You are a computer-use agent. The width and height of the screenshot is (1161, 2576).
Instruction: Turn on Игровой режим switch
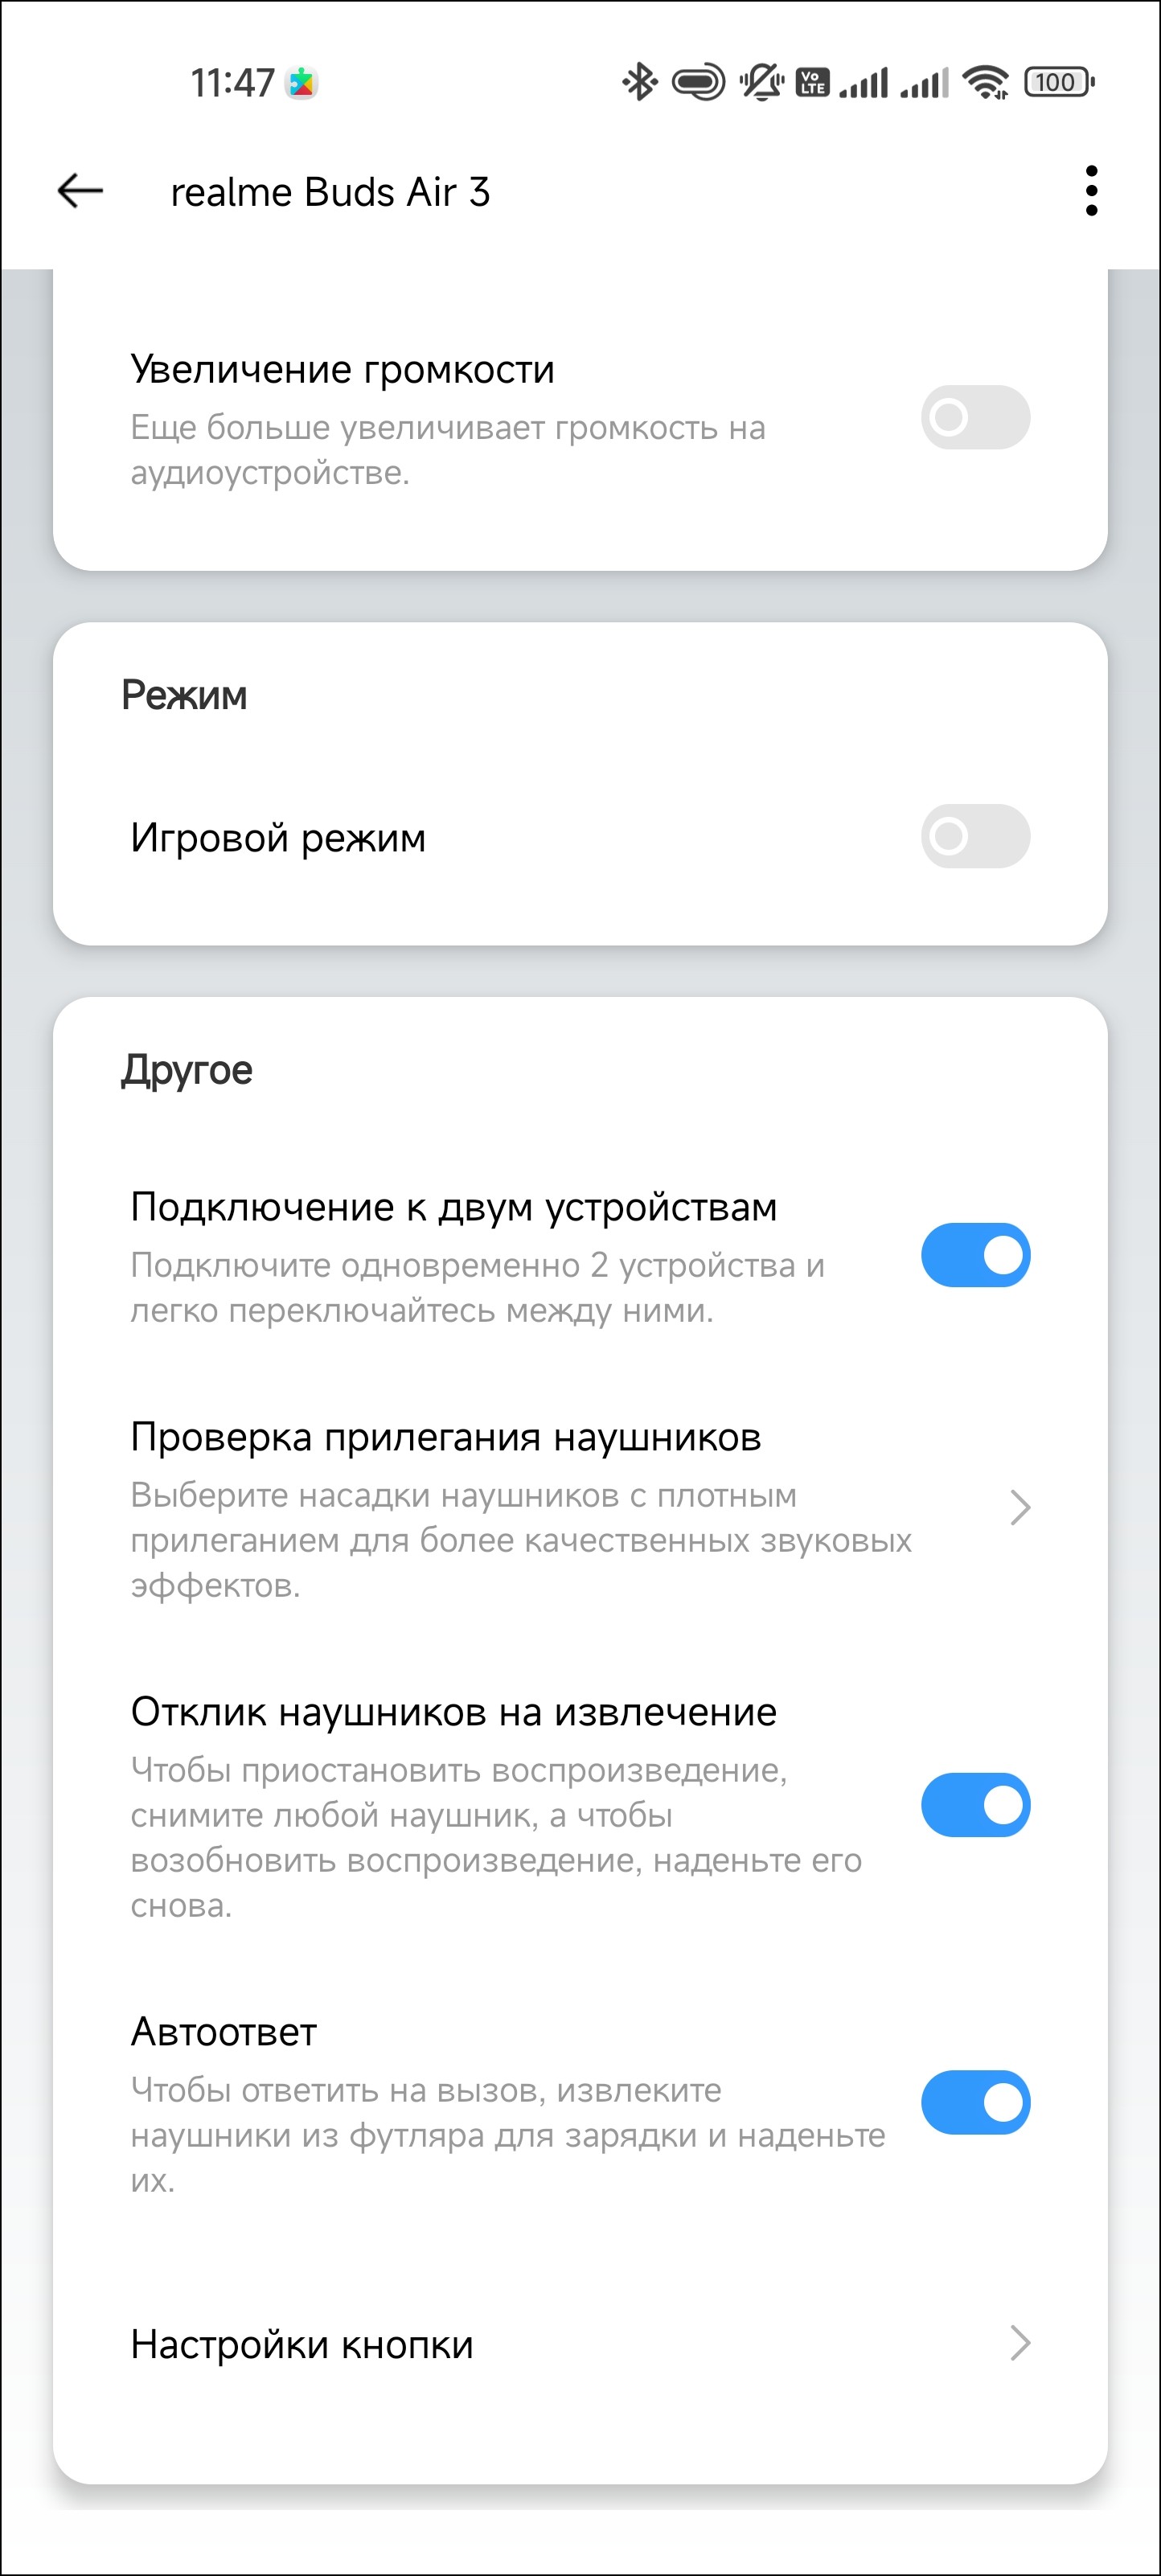click(x=975, y=836)
